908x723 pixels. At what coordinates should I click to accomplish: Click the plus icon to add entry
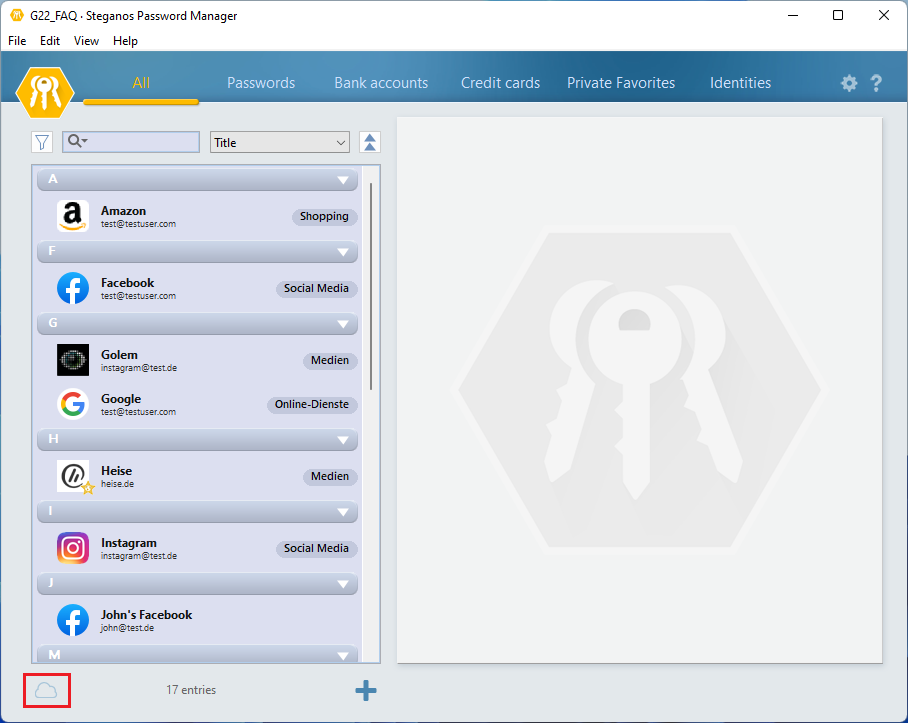click(x=366, y=690)
